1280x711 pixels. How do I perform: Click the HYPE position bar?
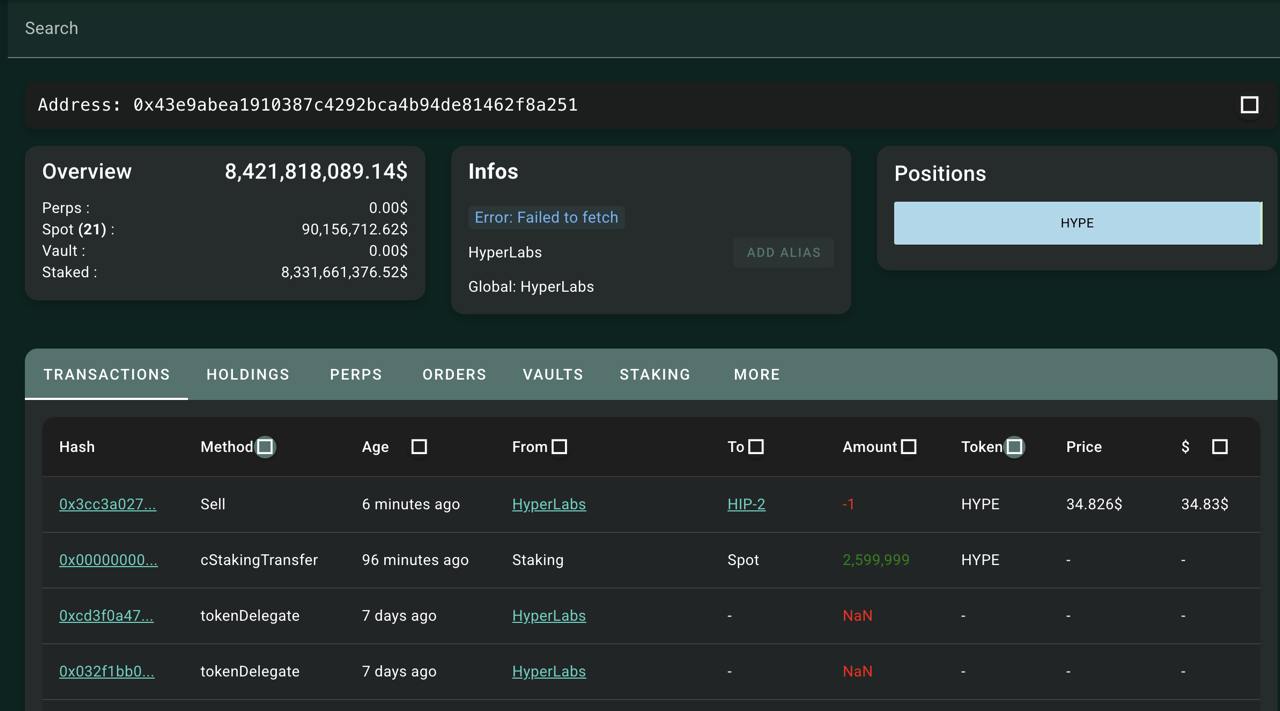1077,223
